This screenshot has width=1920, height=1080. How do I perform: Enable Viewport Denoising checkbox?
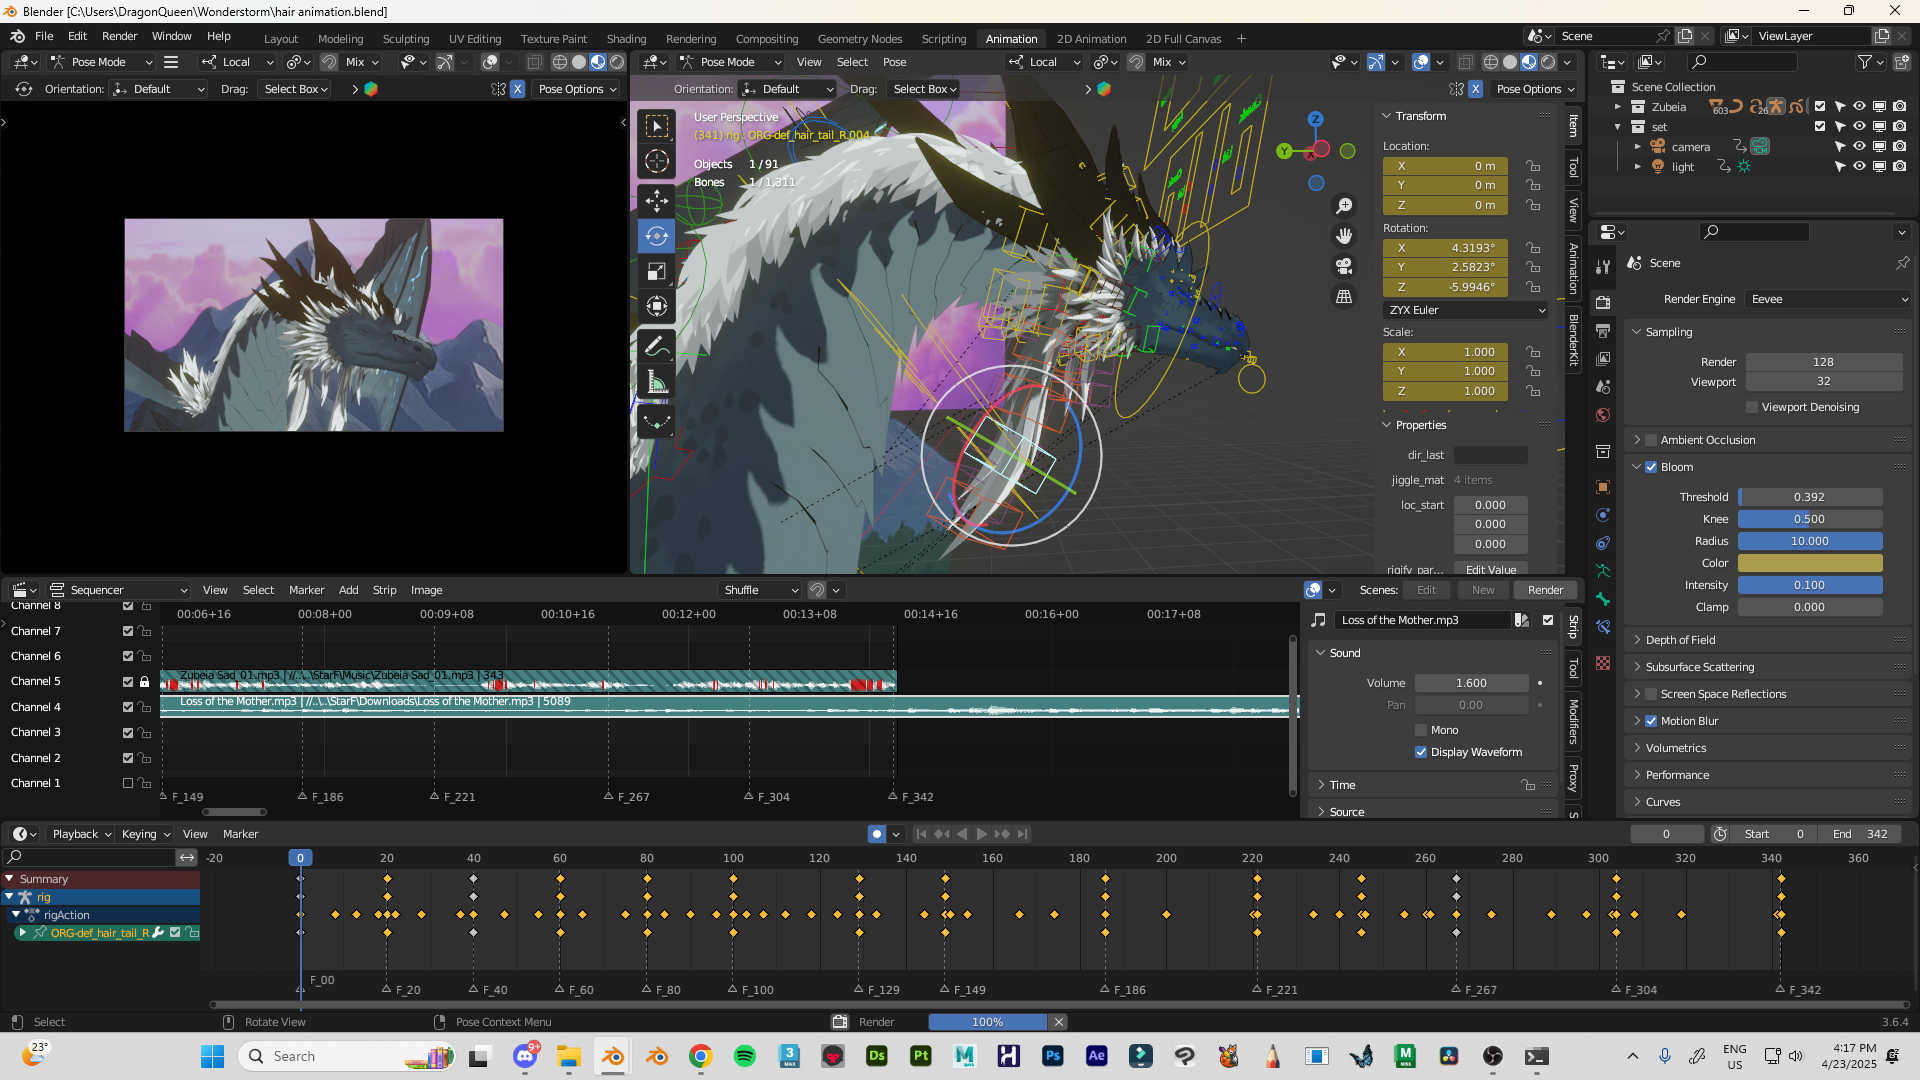(x=1752, y=407)
